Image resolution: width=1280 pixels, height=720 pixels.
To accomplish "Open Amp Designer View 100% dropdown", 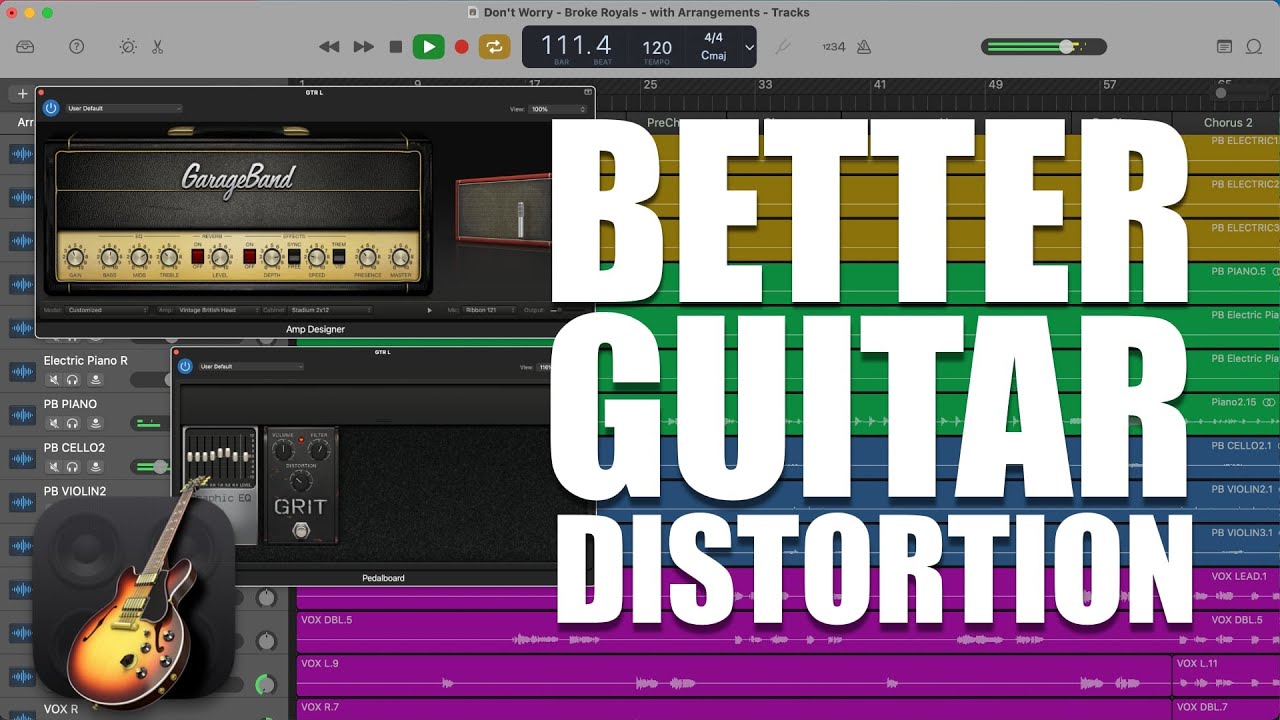I will coord(559,108).
